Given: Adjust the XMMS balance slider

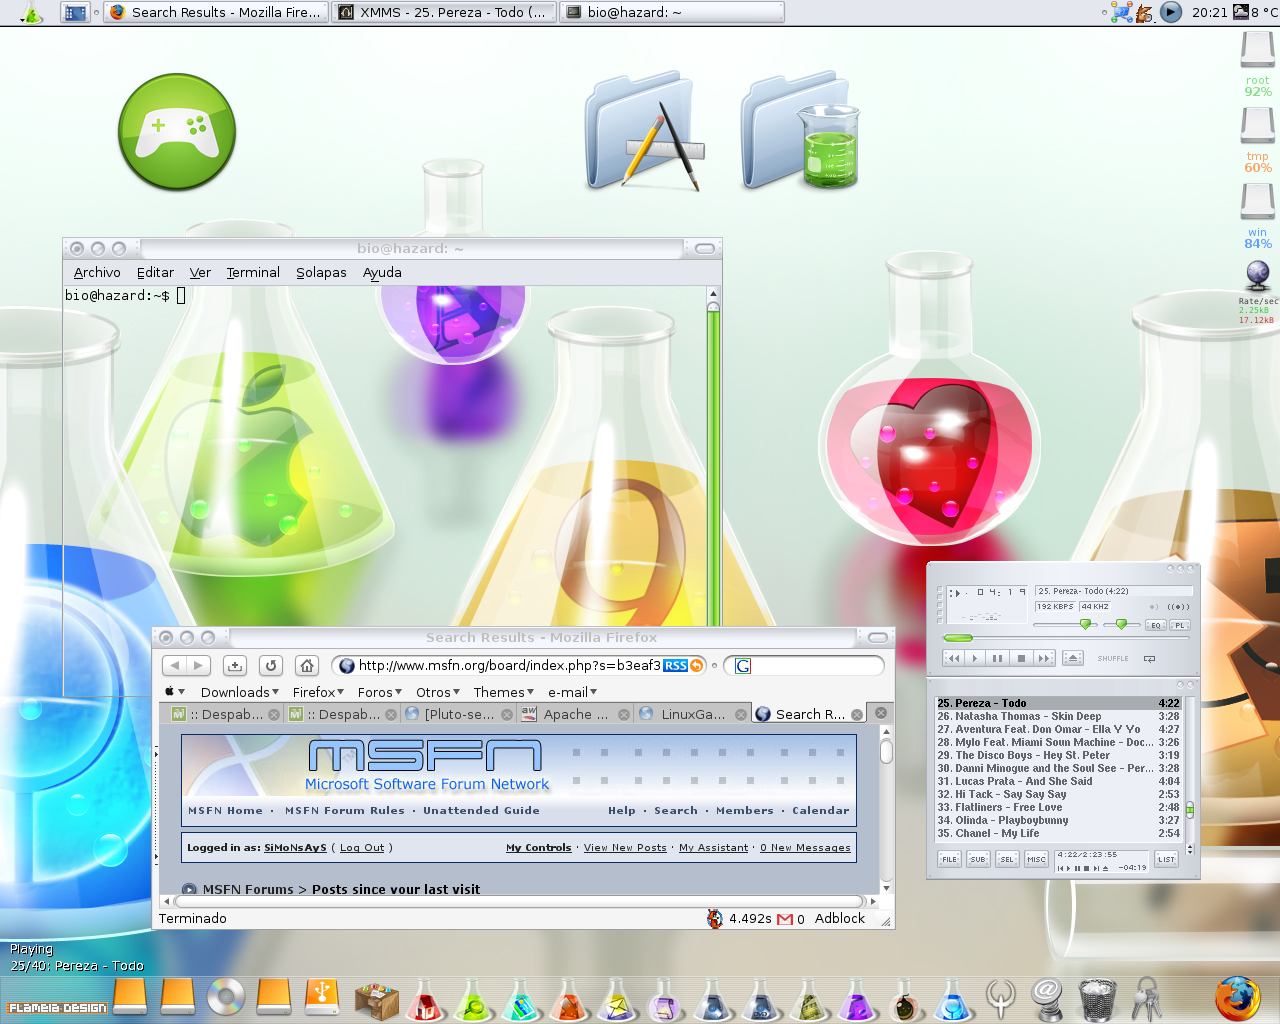Looking at the screenshot, I should click(1121, 624).
